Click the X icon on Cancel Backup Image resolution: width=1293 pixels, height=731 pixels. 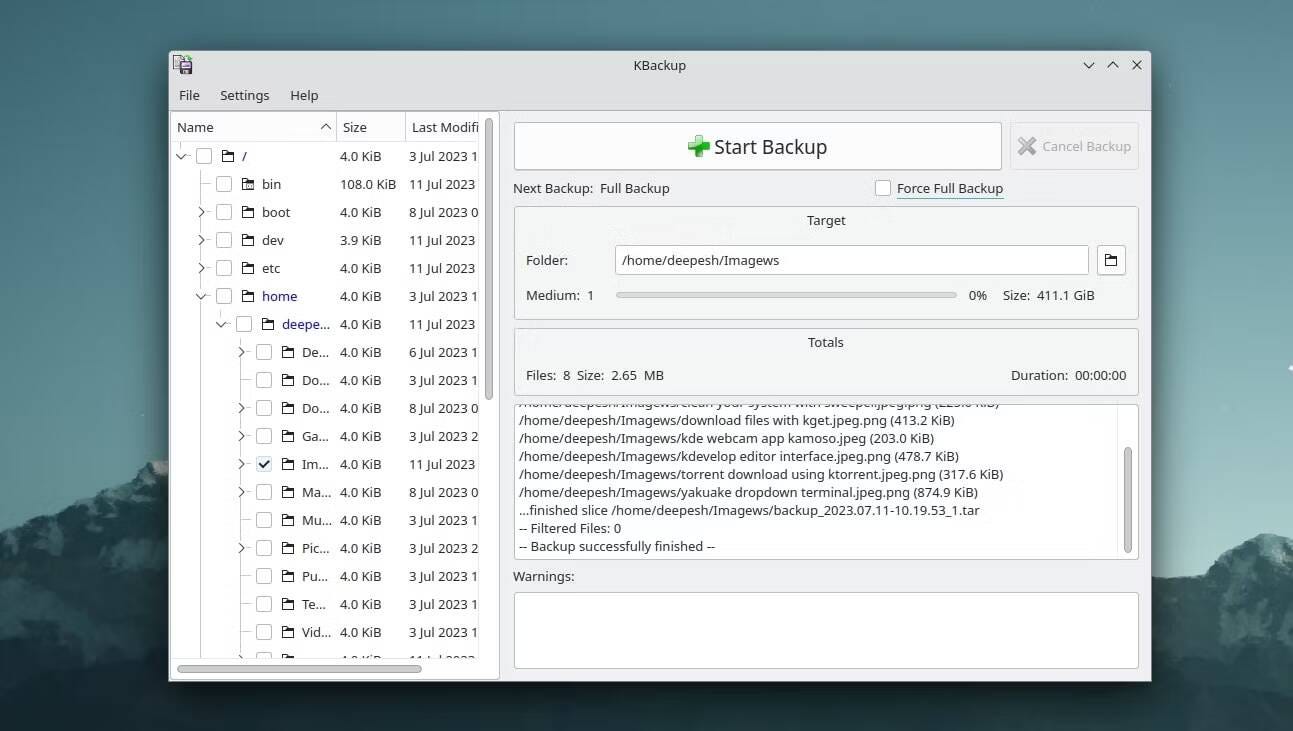coord(1026,146)
